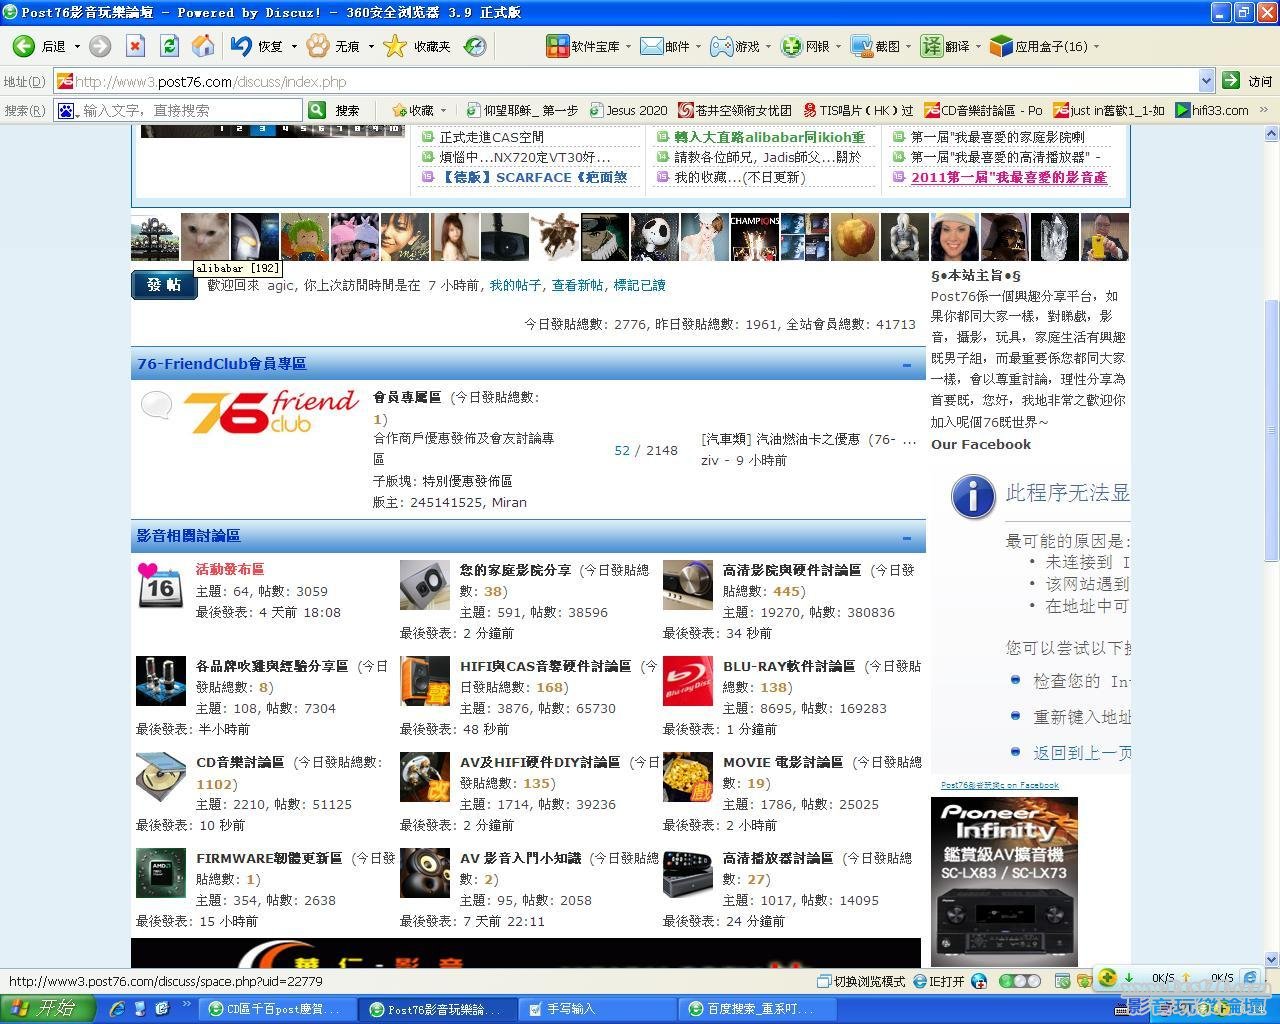1280x1024 pixels.
Task: Open dropdown arrow next to 无痕
Action: 371,46
